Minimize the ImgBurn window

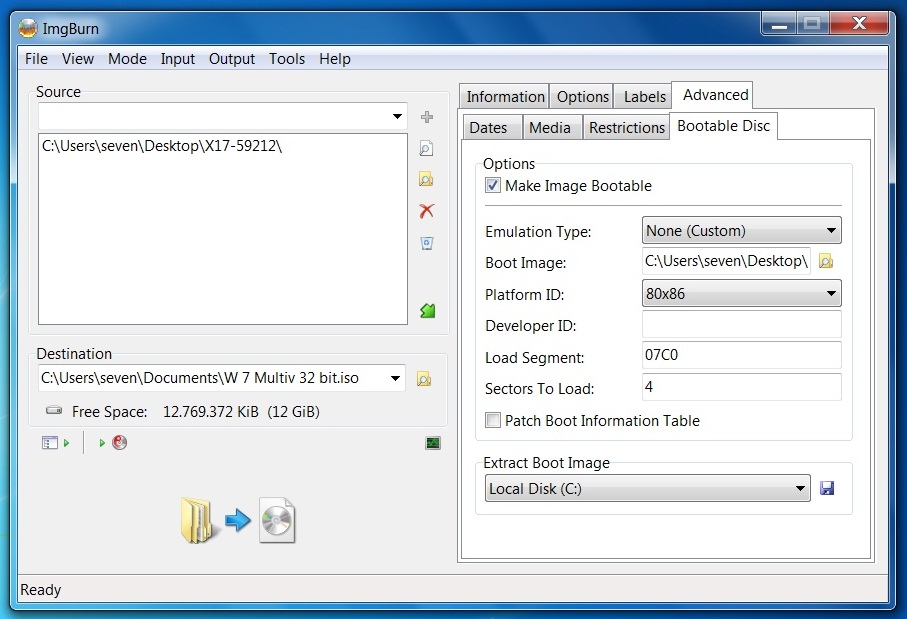coord(779,24)
